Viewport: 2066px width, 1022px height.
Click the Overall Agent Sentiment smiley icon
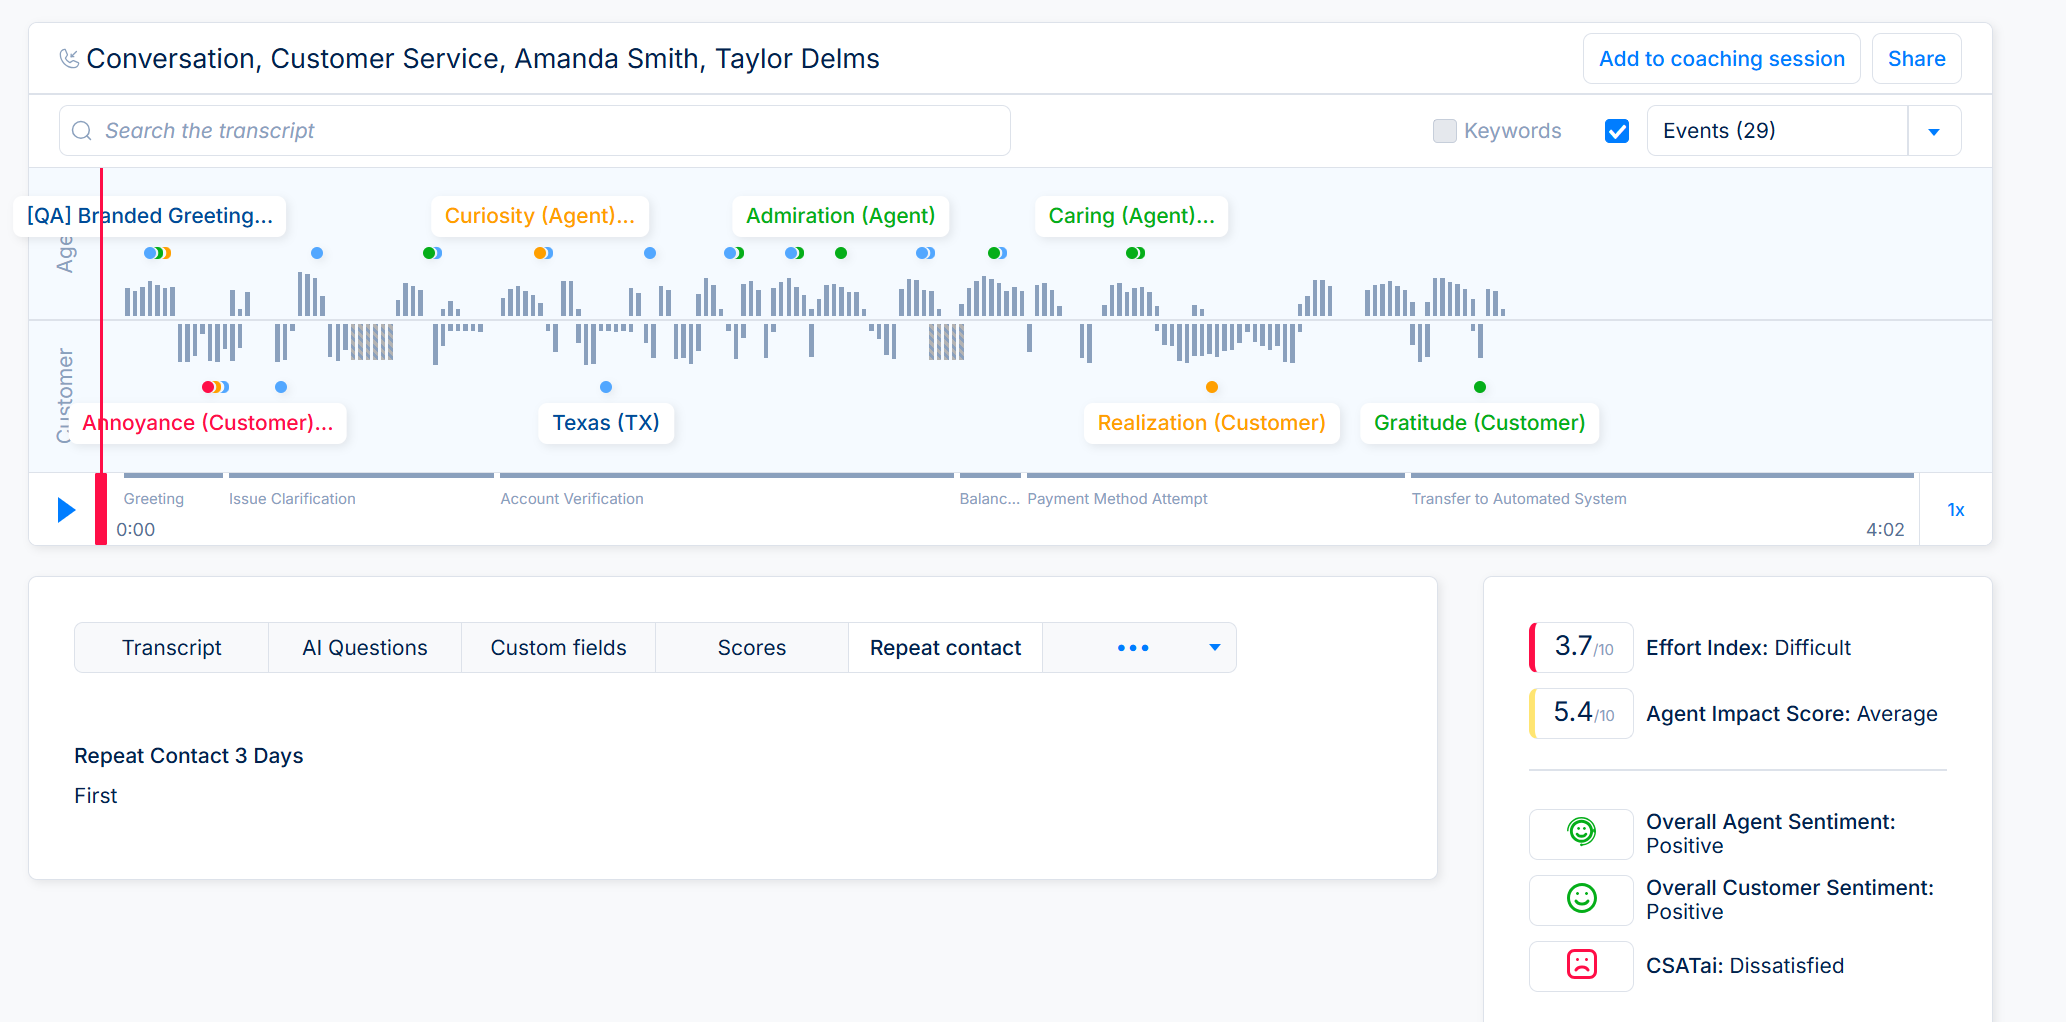(x=1581, y=832)
